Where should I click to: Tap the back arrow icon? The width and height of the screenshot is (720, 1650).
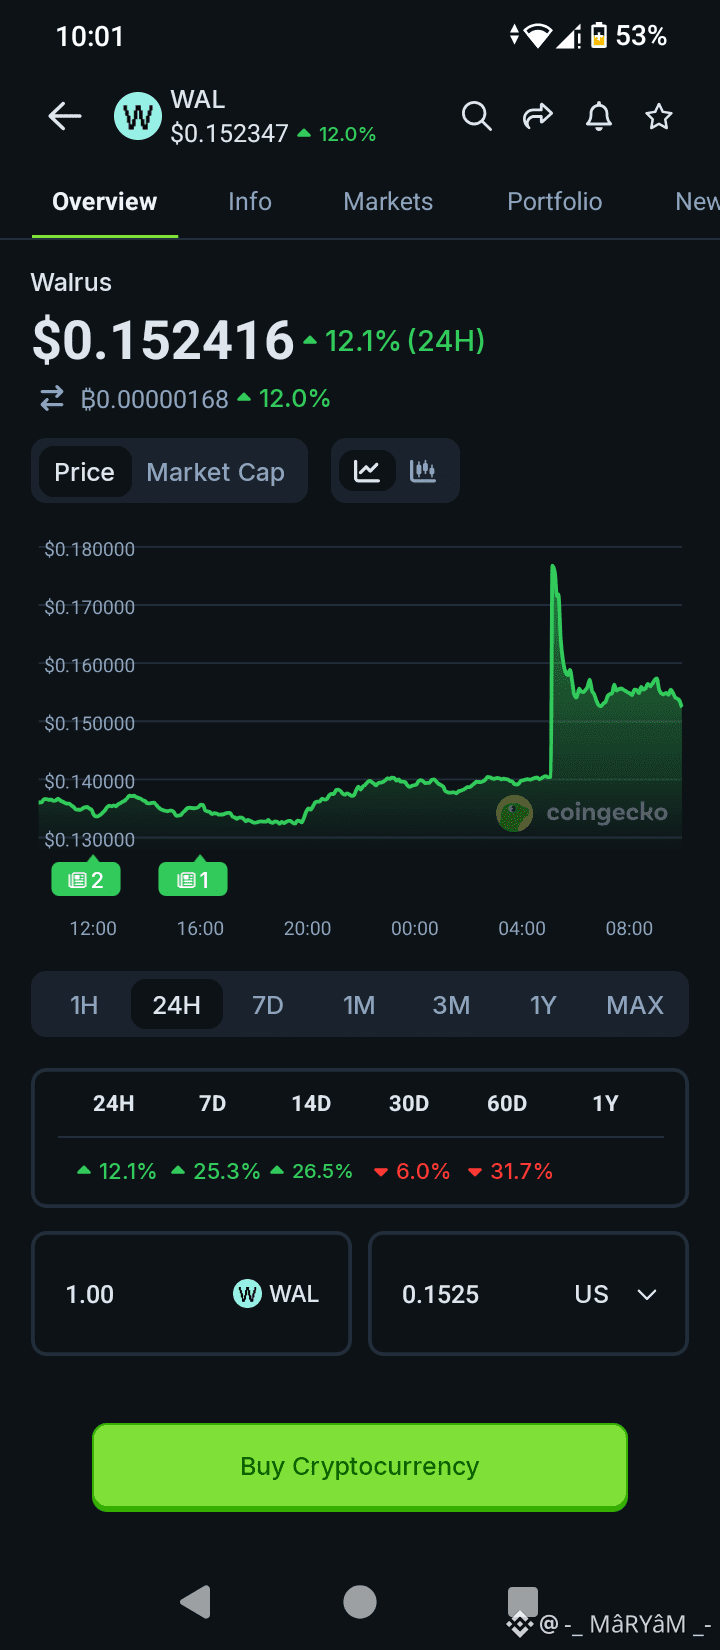pos(65,117)
